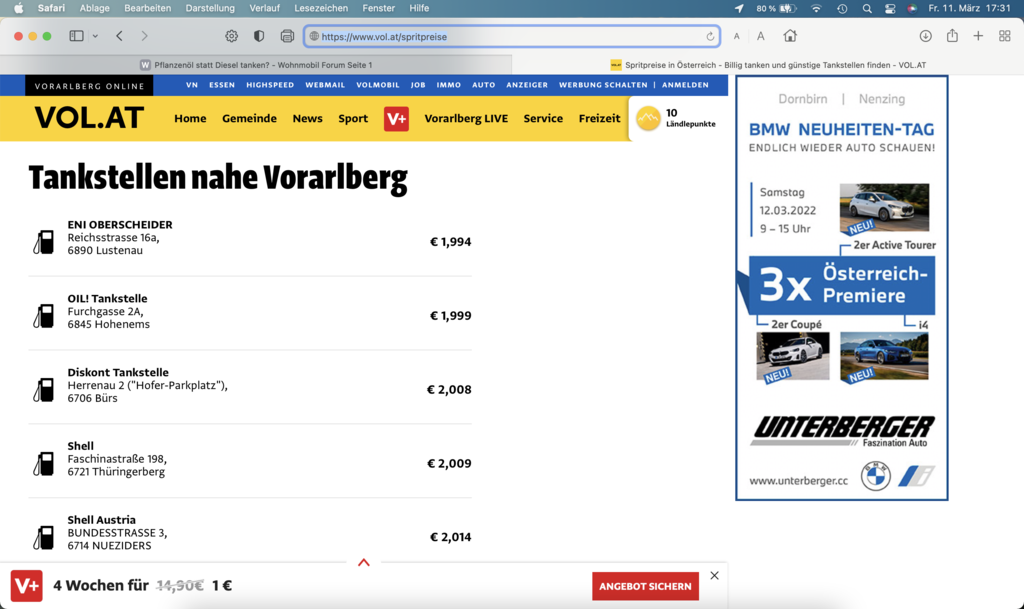Image resolution: width=1024 pixels, height=609 pixels.
Task: Open the Darstellung menu
Action: [210, 8]
